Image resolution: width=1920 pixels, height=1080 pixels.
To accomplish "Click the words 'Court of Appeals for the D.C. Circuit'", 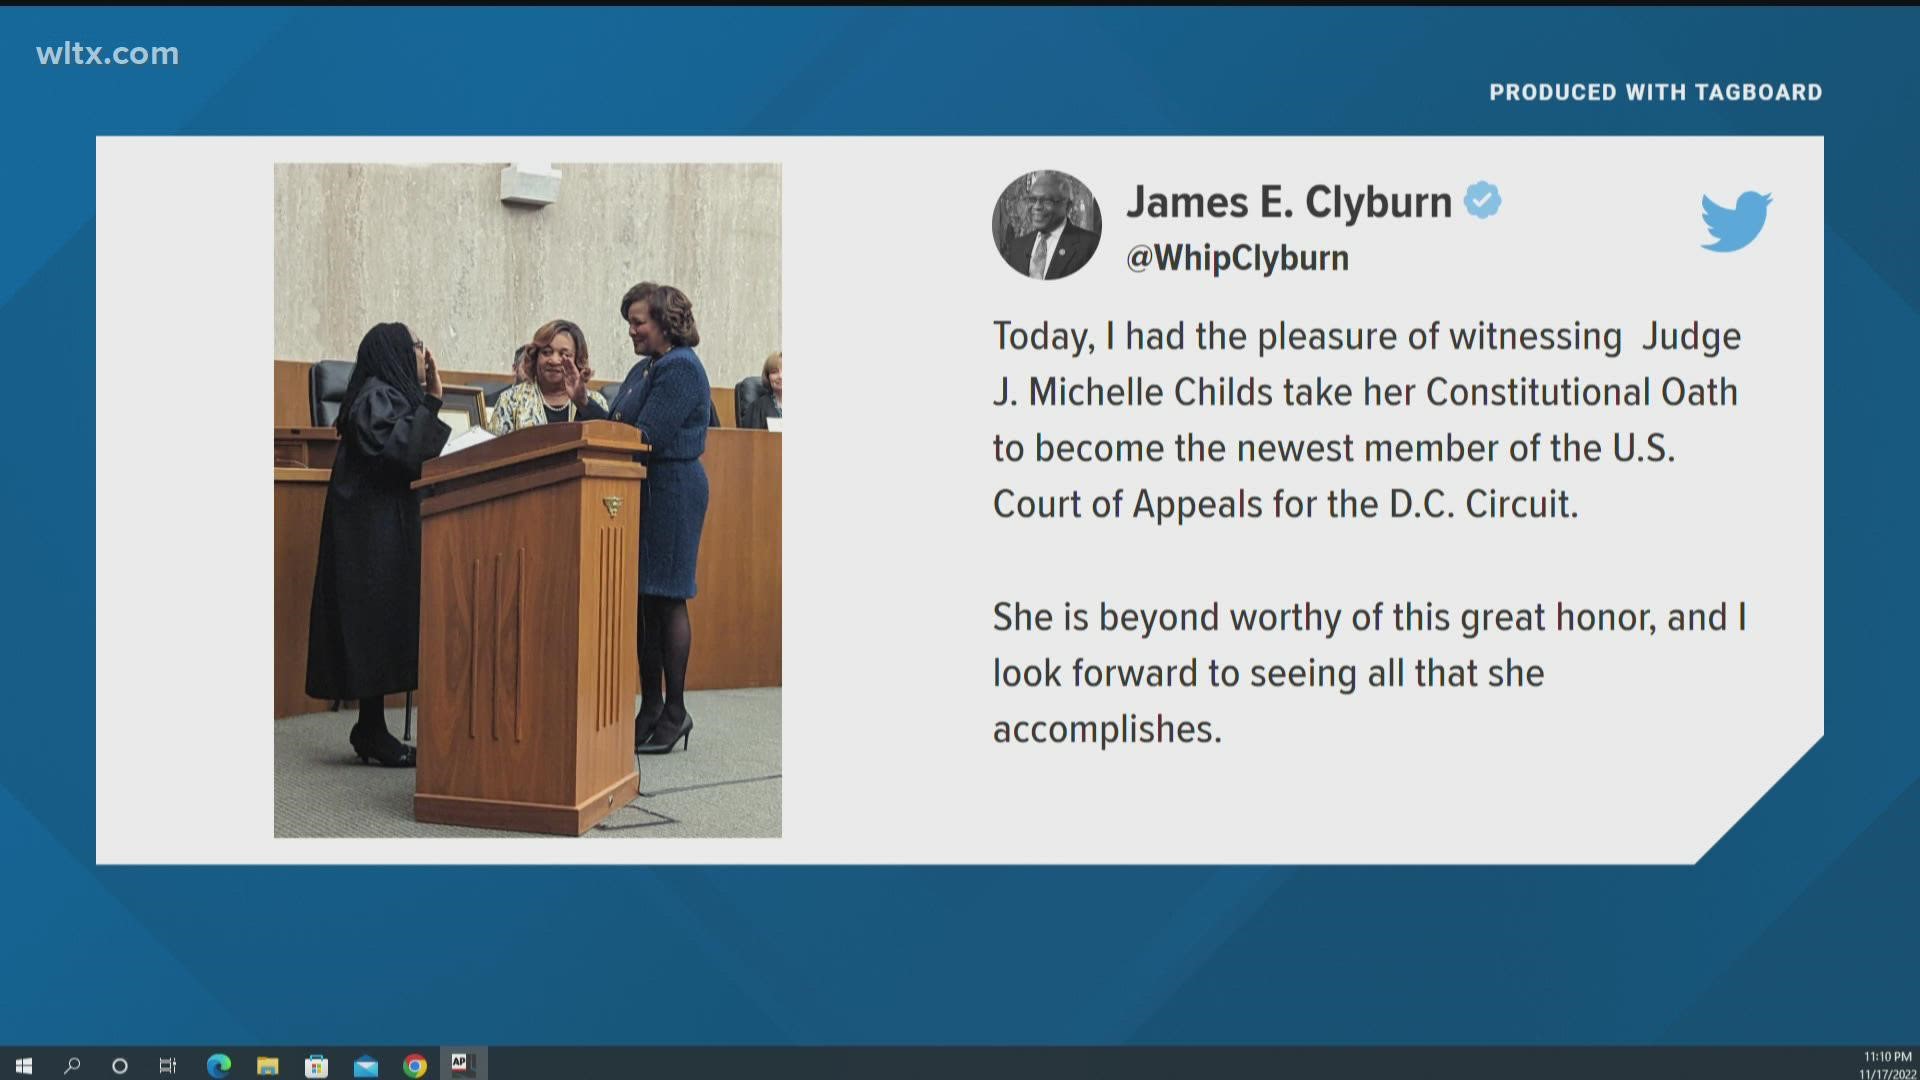I will click(x=1285, y=504).
